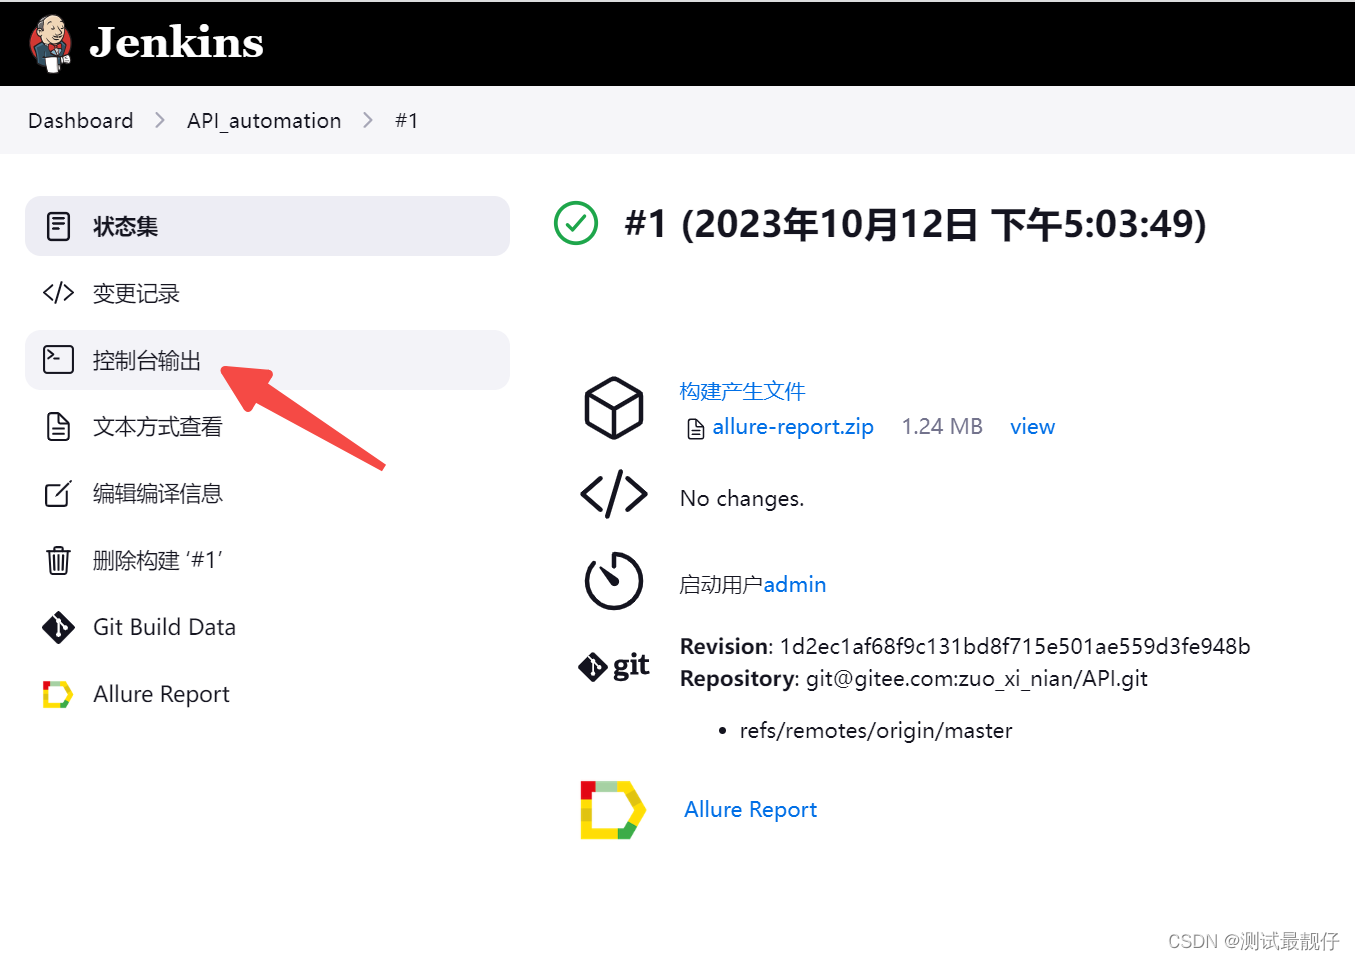
Task: Click the Jenkins butler logo
Action: tap(51, 44)
